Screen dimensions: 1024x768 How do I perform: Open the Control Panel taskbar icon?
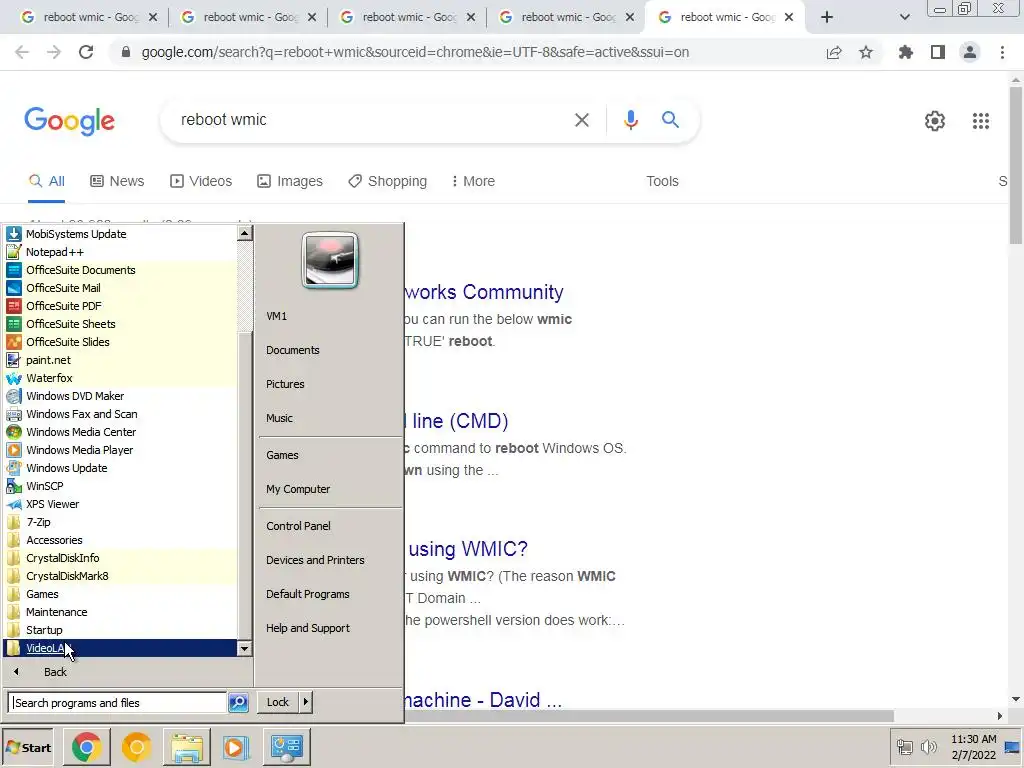(286, 747)
